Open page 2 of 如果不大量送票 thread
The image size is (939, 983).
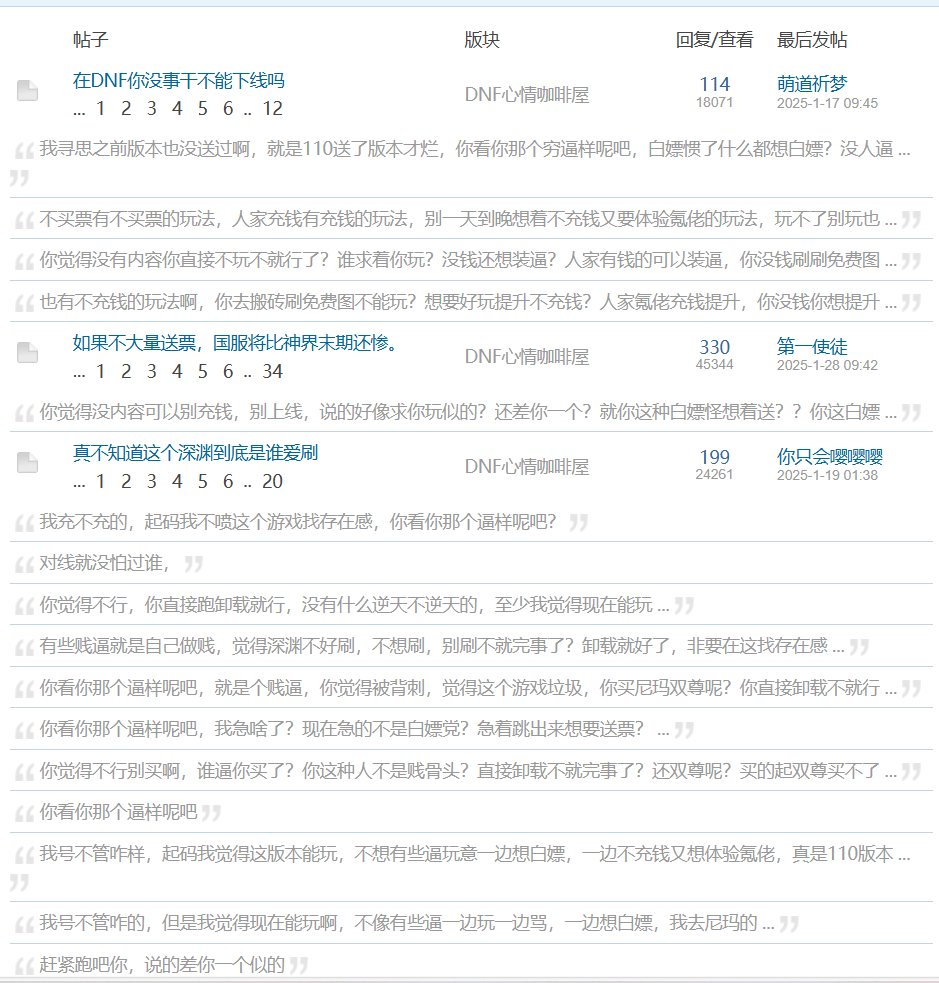tap(126, 371)
